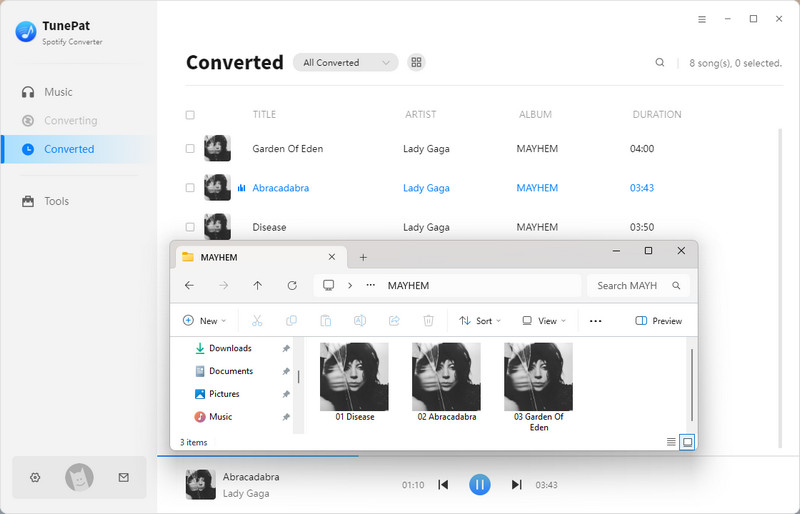Click the playing Abracadabra song title
The image size is (800, 514).
tap(281, 188)
